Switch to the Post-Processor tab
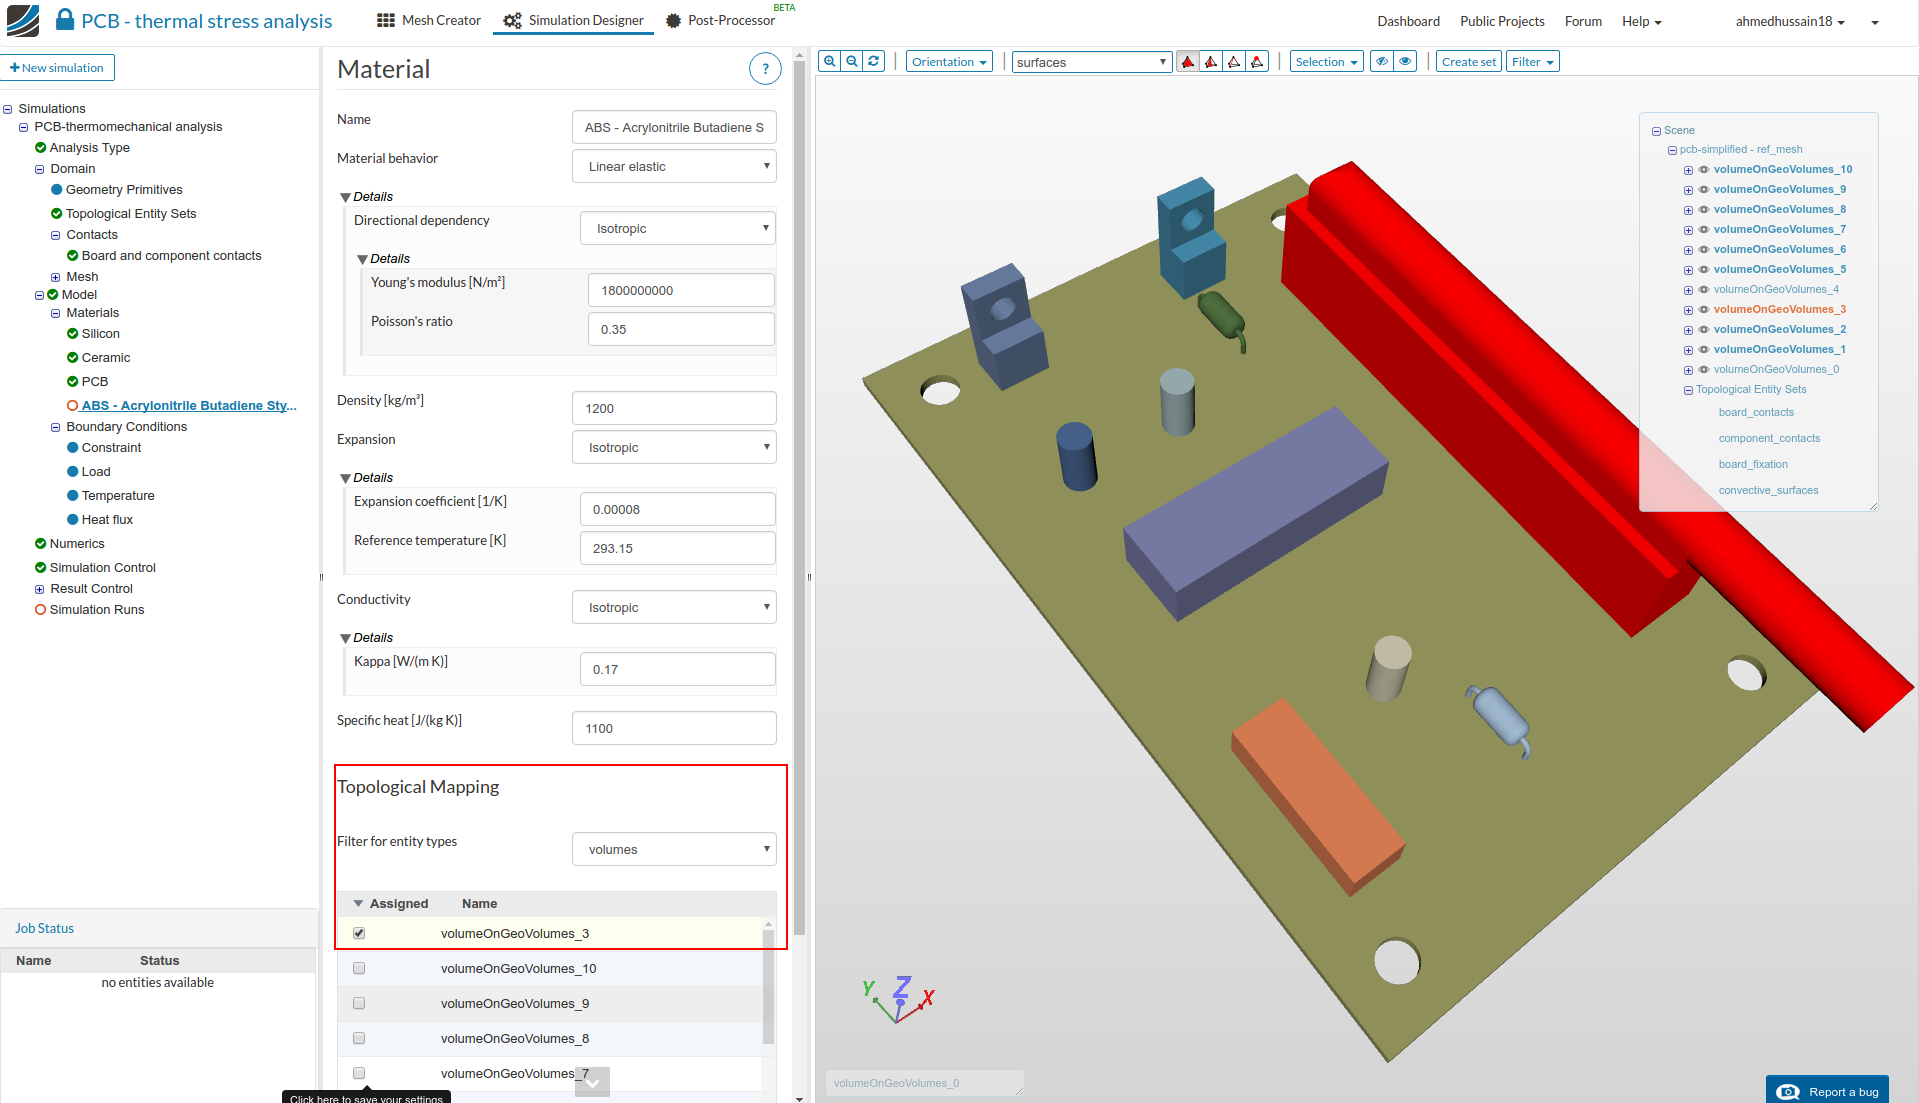The image size is (1919, 1103). point(721,21)
